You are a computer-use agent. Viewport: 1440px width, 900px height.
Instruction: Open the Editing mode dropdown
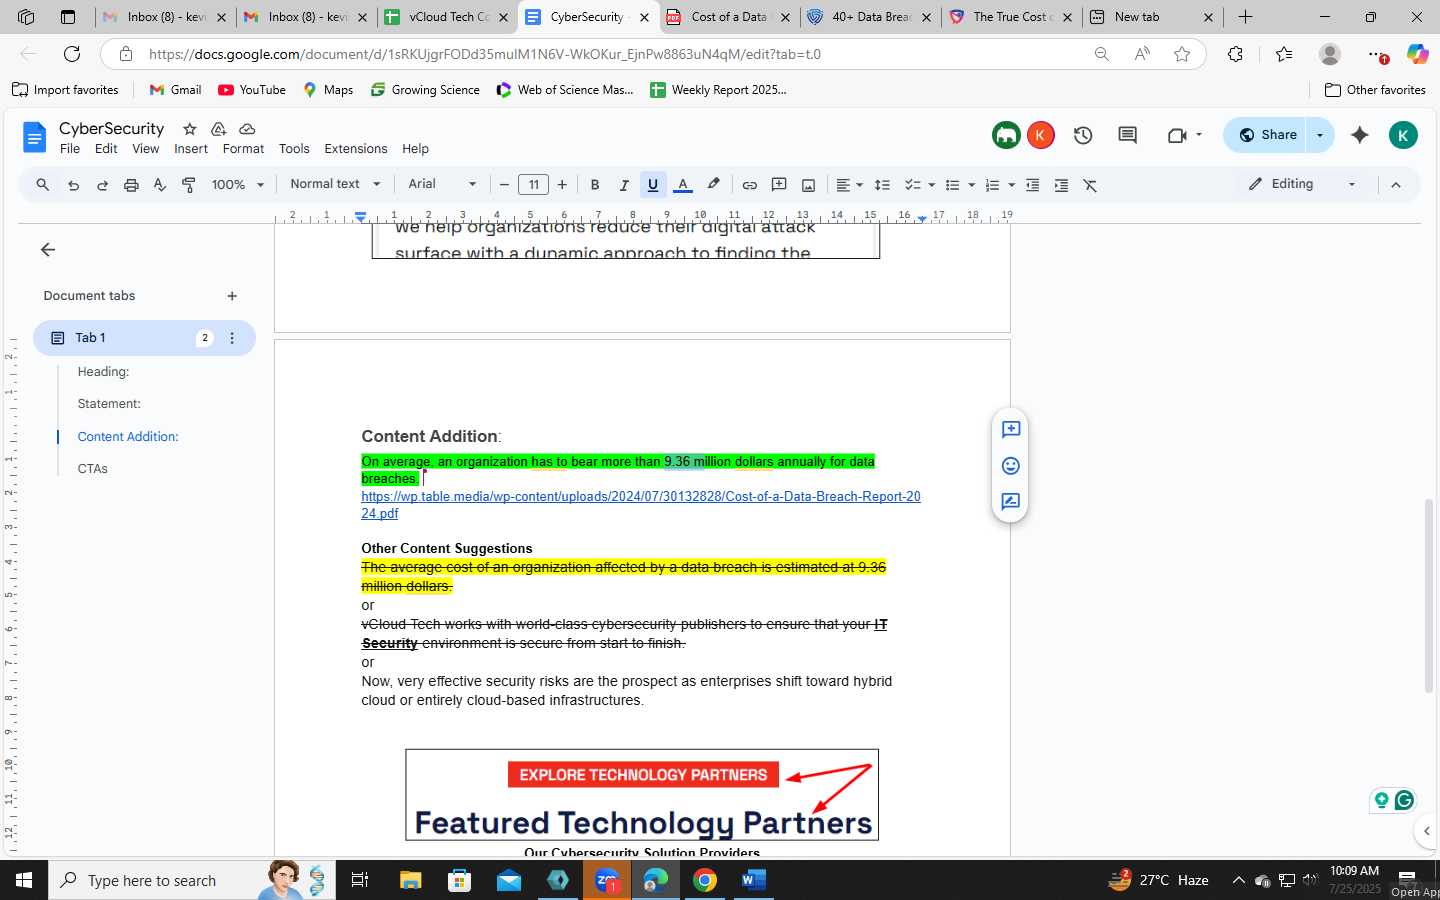coord(1302,184)
